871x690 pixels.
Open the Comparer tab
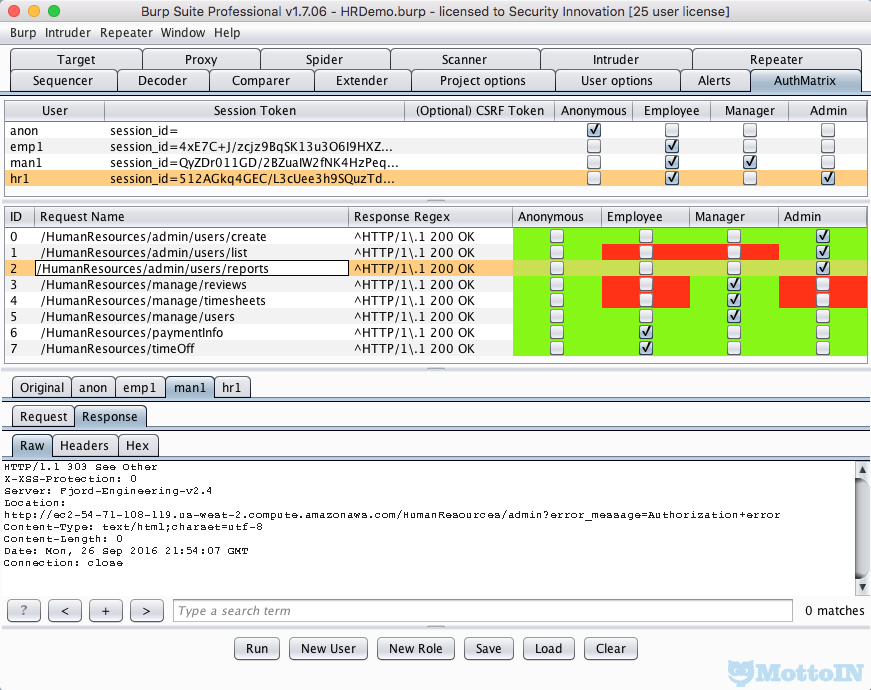[261, 81]
